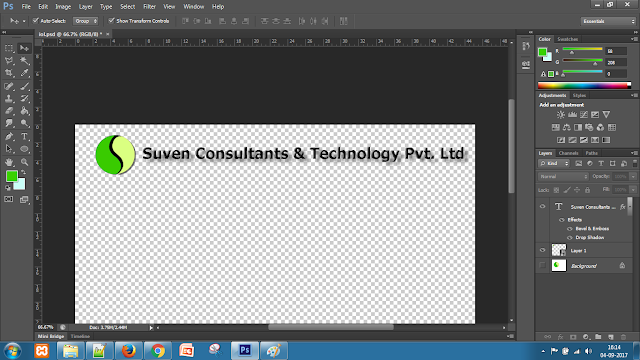Select the Background layer thumbnail
Screen dimensions: 640x360
tap(559, 265)
